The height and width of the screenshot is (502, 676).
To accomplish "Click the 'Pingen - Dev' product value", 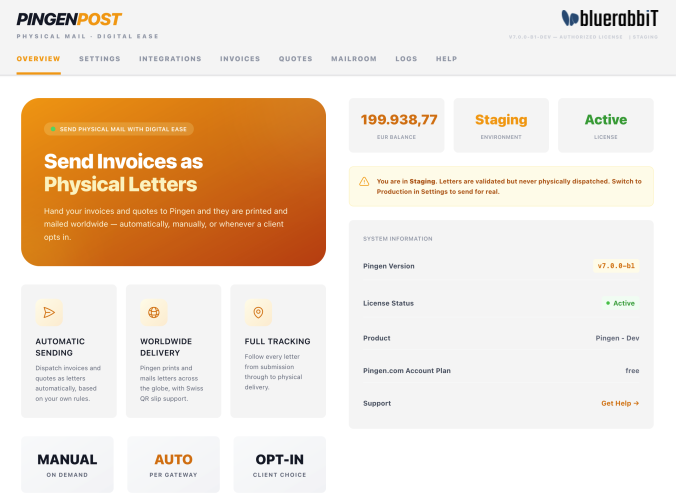I will click(617, 338).
